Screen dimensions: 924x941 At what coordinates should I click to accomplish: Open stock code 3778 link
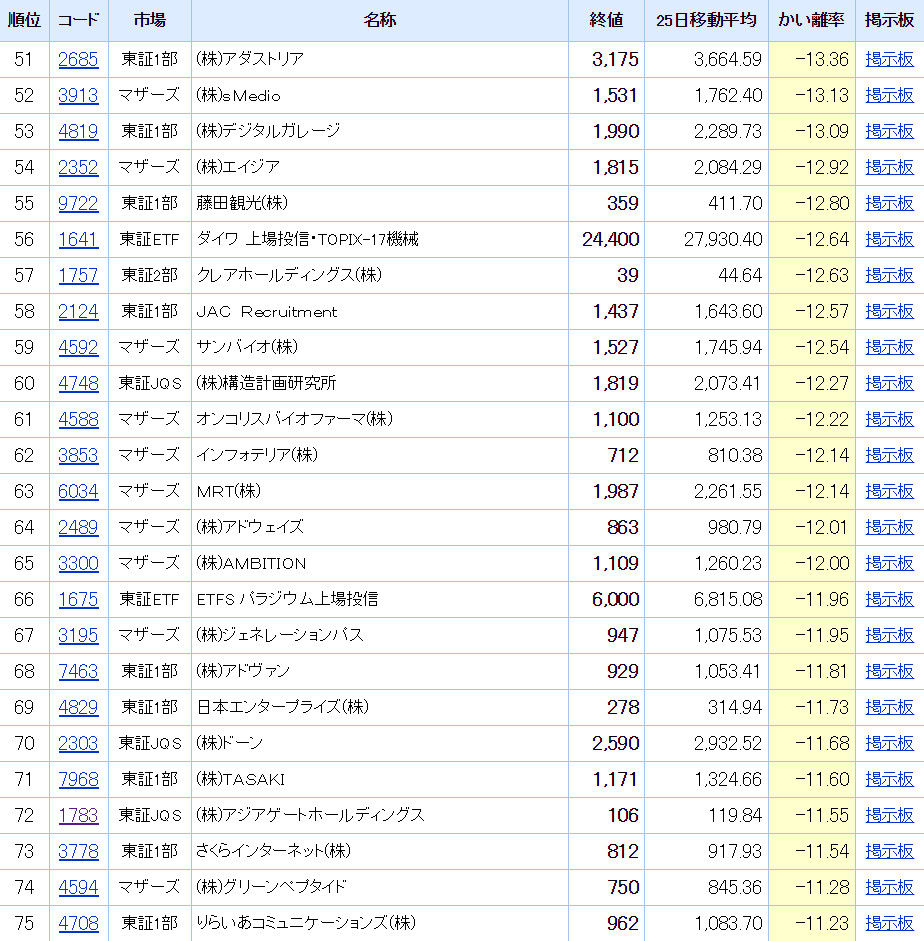coord(78,852)
